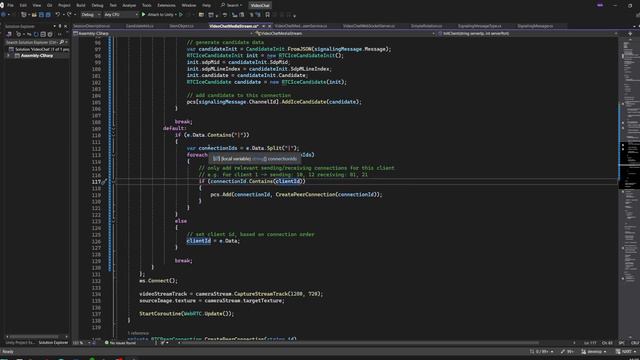
Task: Select the Debug configuration dropdown
Action: (90, 15)
